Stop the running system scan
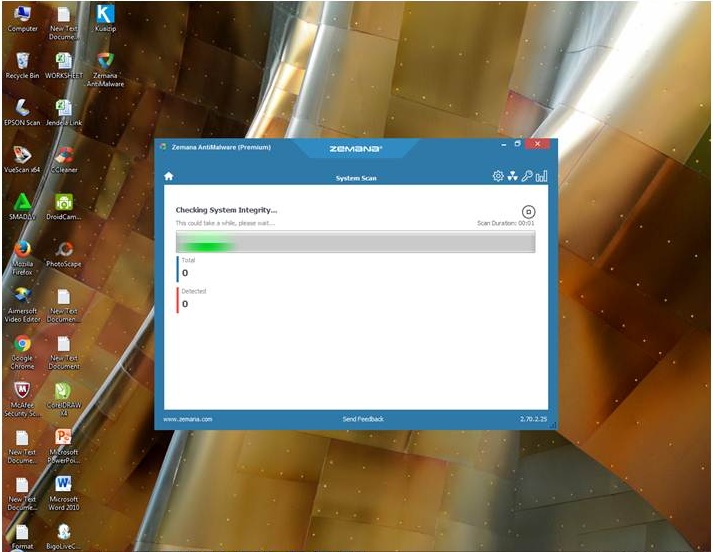Screen dimensions: 713x552 [x=528, y=212]
